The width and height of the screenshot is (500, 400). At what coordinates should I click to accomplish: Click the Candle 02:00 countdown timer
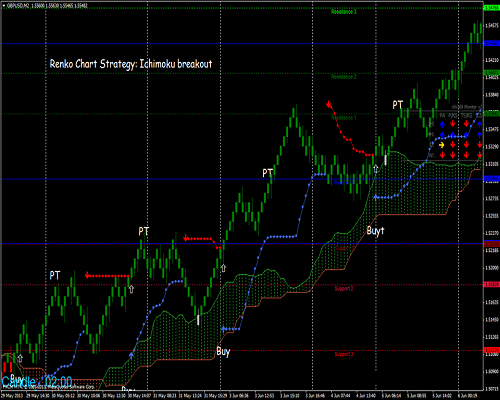(x=37, y=382)
